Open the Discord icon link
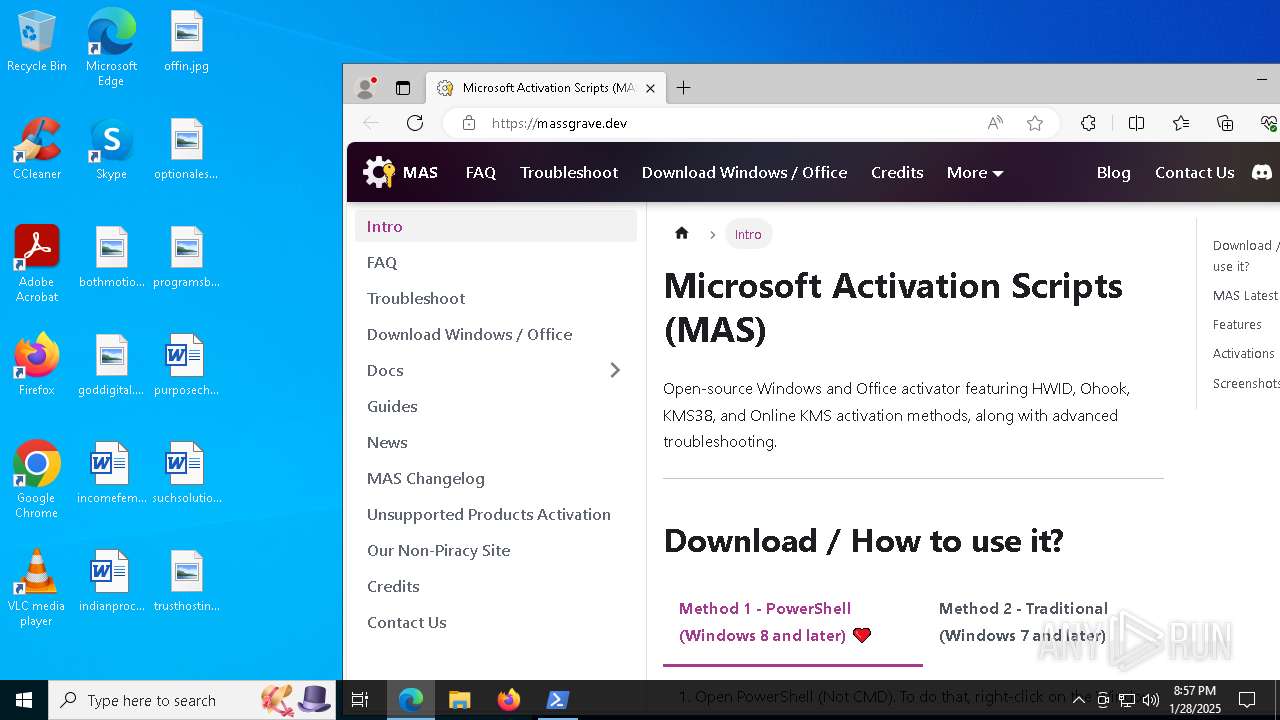Image resolution: width=1280 pixels, height=720 pixels. [x=1262, y=172]
